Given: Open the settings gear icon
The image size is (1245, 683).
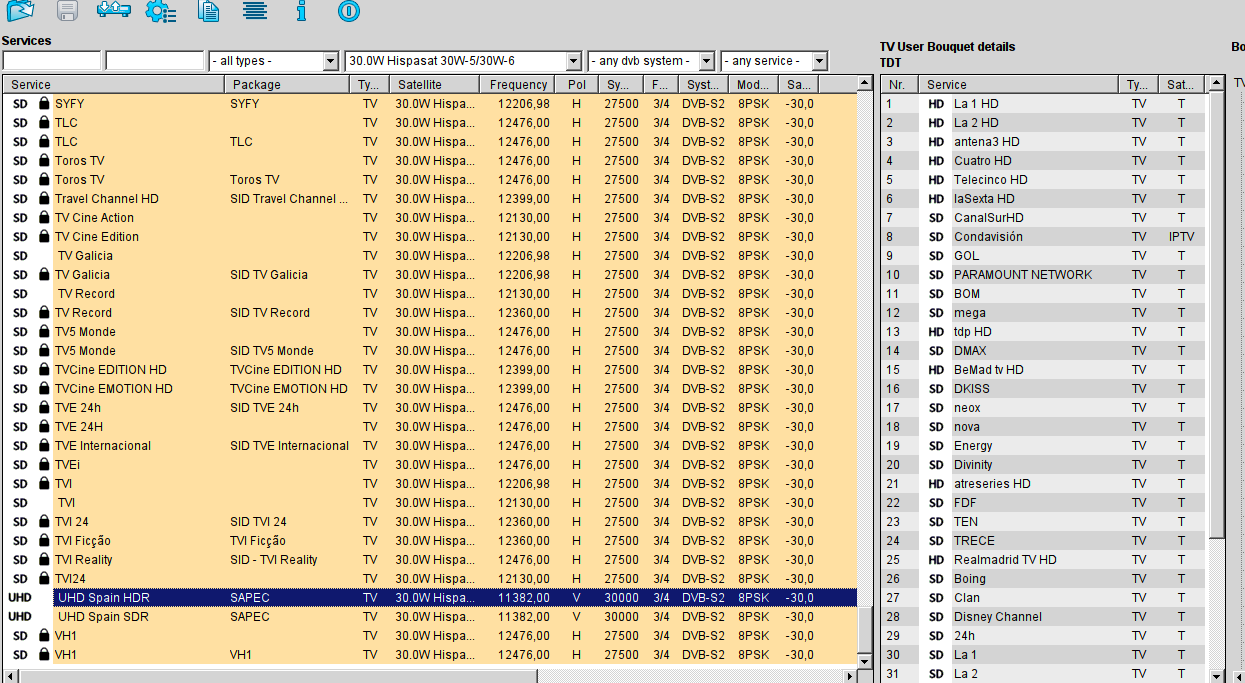Looking at the screenshot, I should [x=160, y=12].
